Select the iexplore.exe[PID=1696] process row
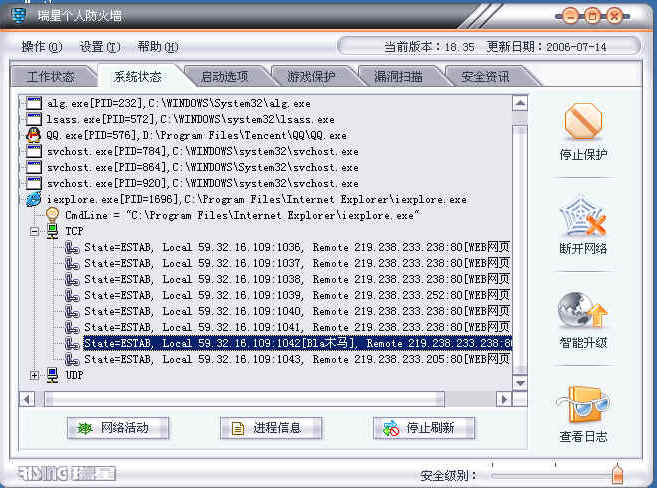This screenshot has height=488, width=657. [256, 199]
